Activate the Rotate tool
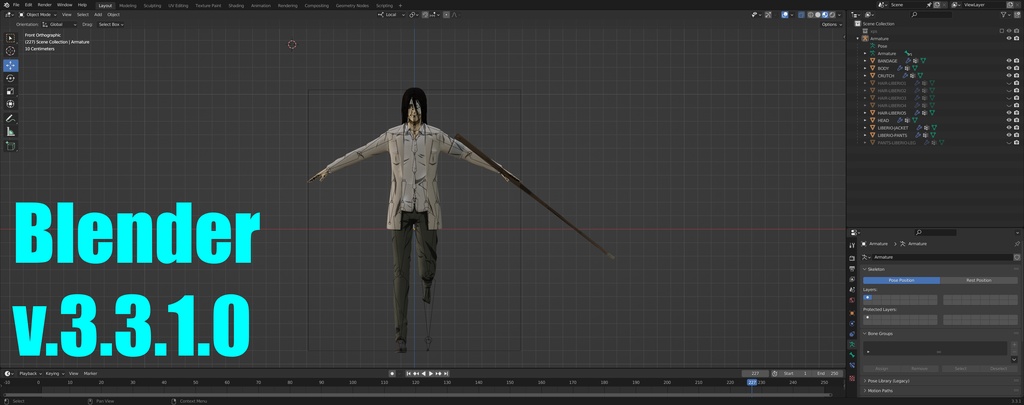This screenshot has width=1024, height=405. coord(10,78)
